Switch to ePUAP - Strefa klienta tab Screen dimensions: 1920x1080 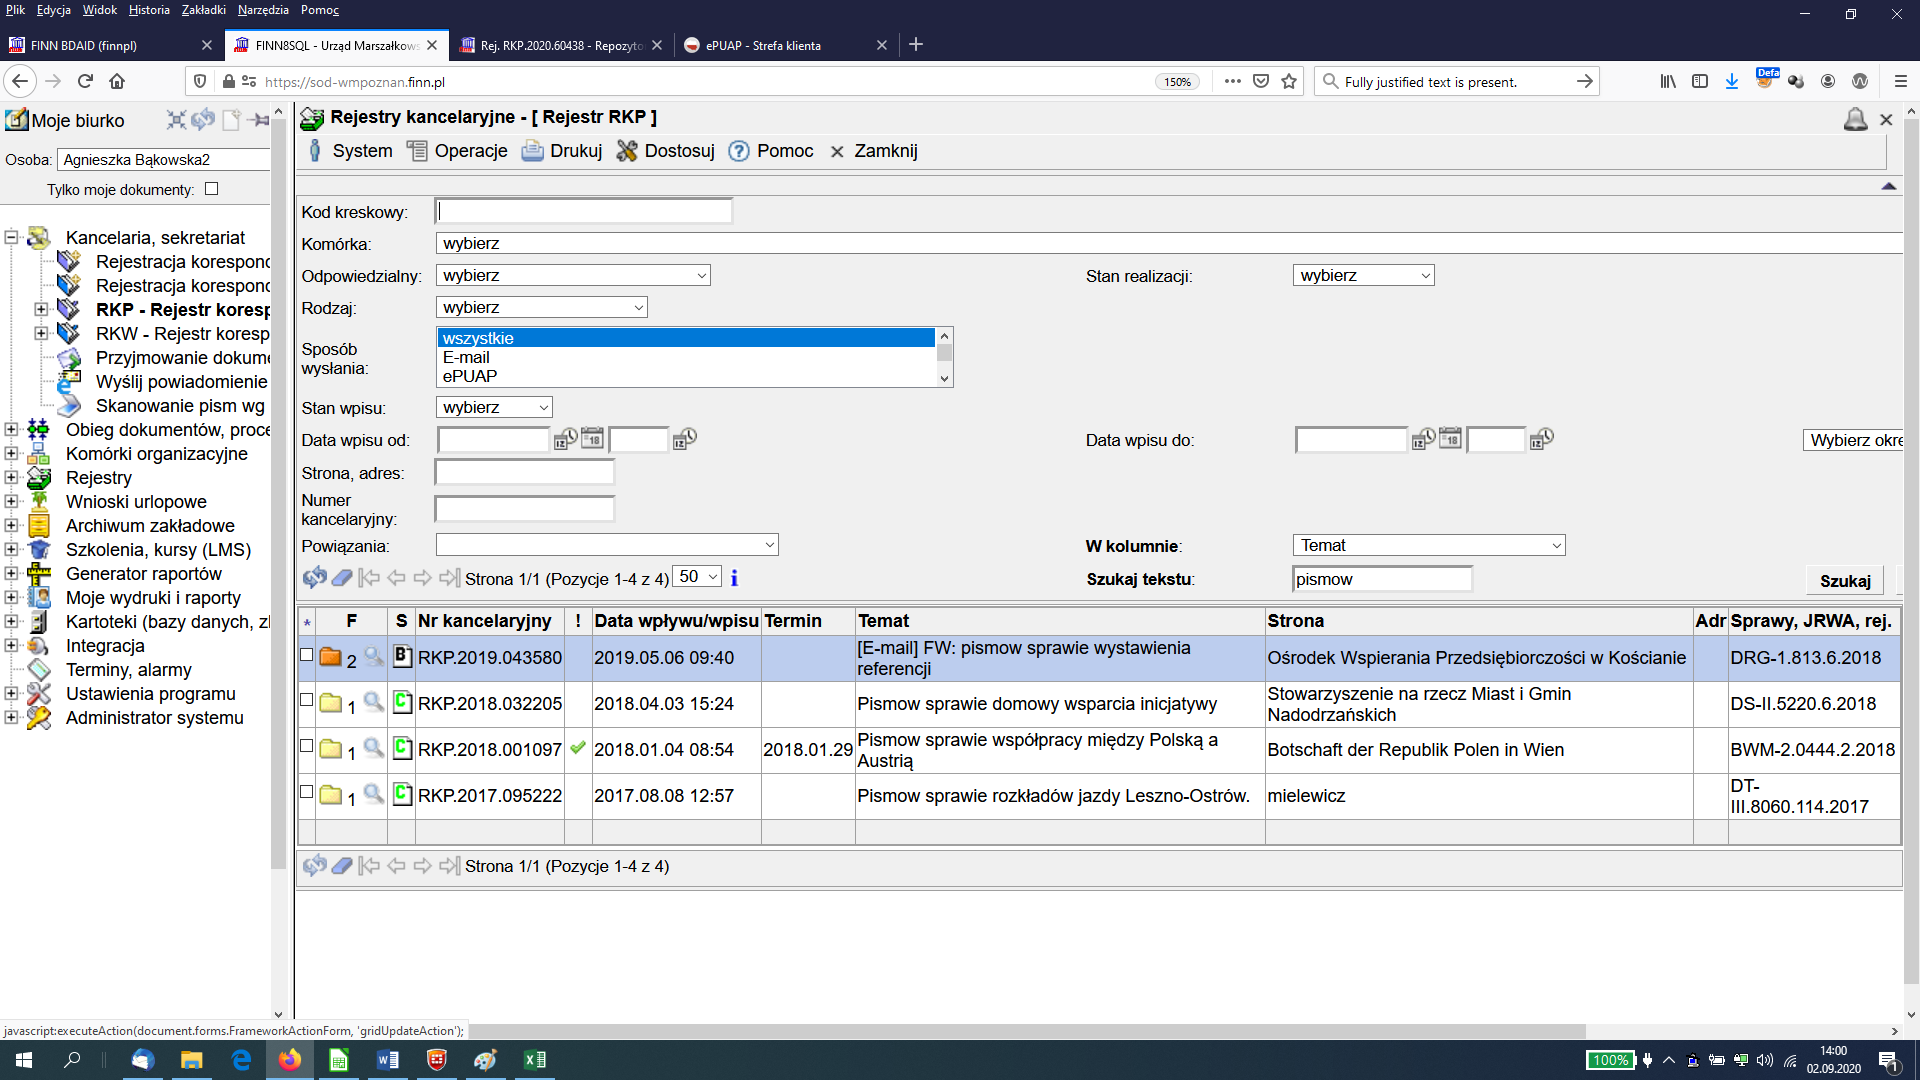(x=763, y=45)
